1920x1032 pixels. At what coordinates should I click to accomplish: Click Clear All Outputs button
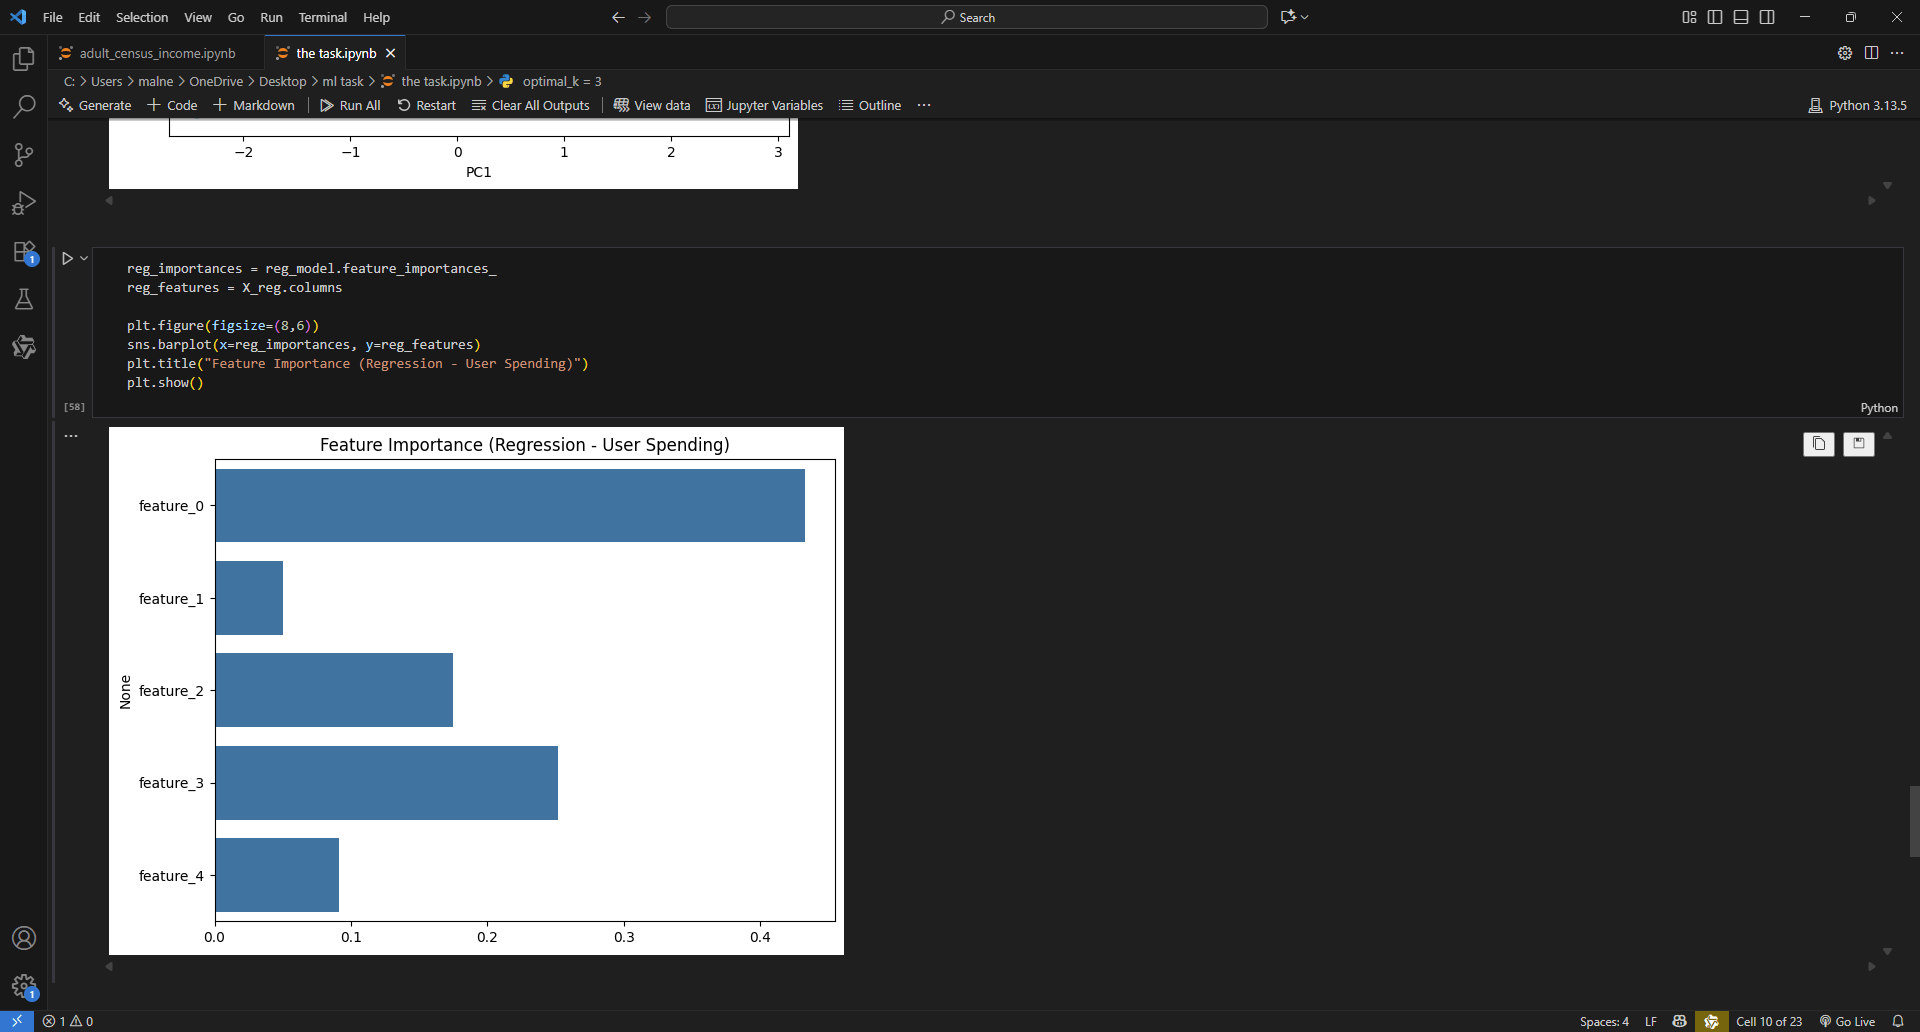click(x=531, y=105)
